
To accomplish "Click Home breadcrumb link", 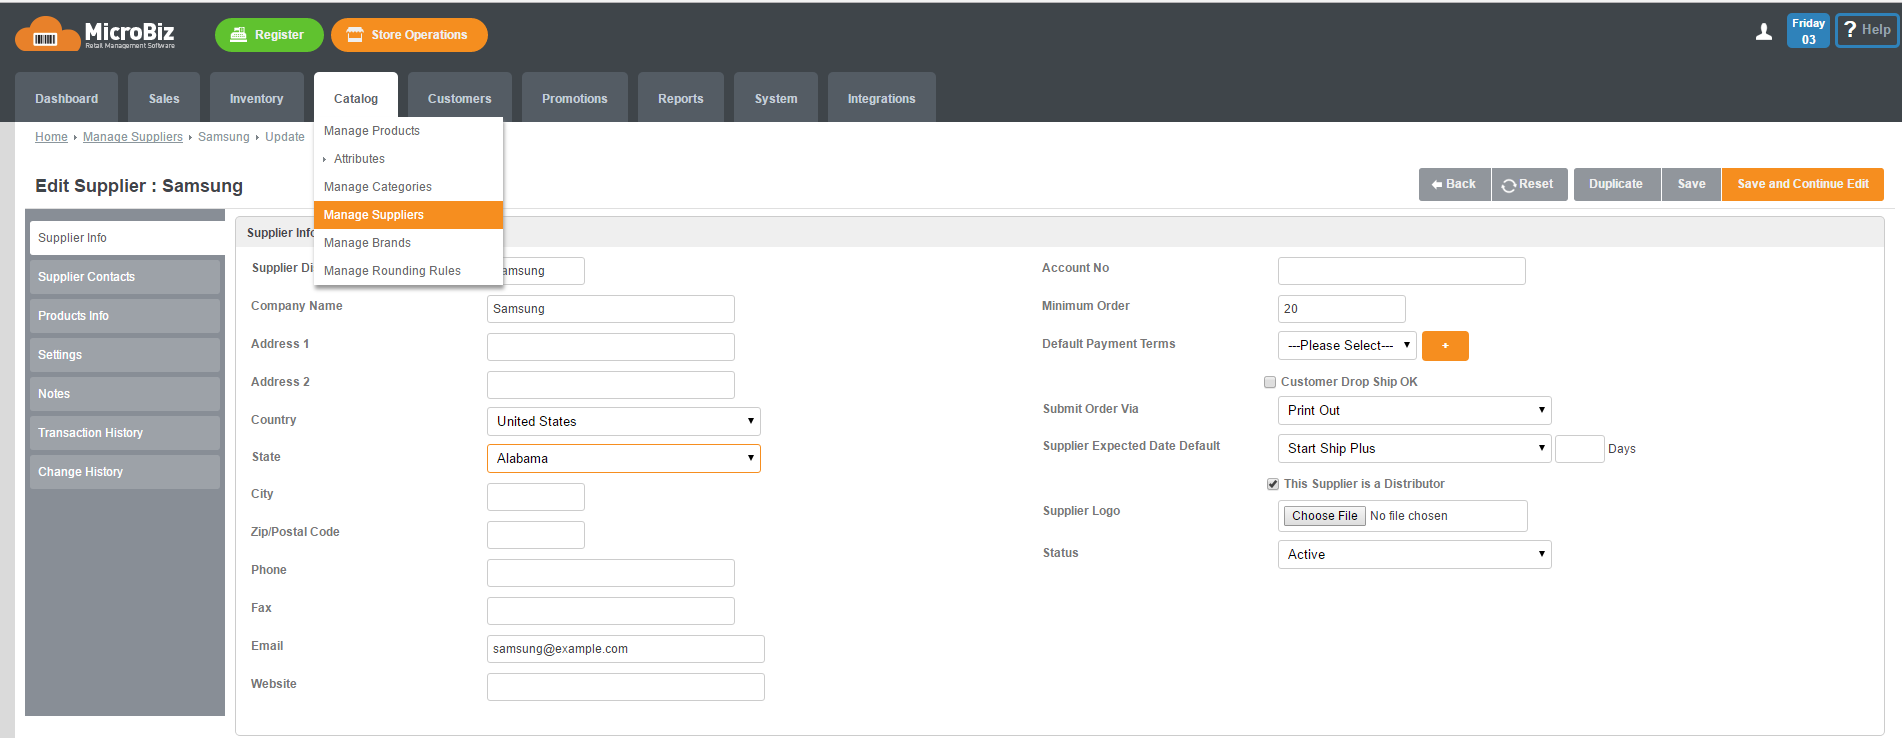I will (x=51, y=137).
